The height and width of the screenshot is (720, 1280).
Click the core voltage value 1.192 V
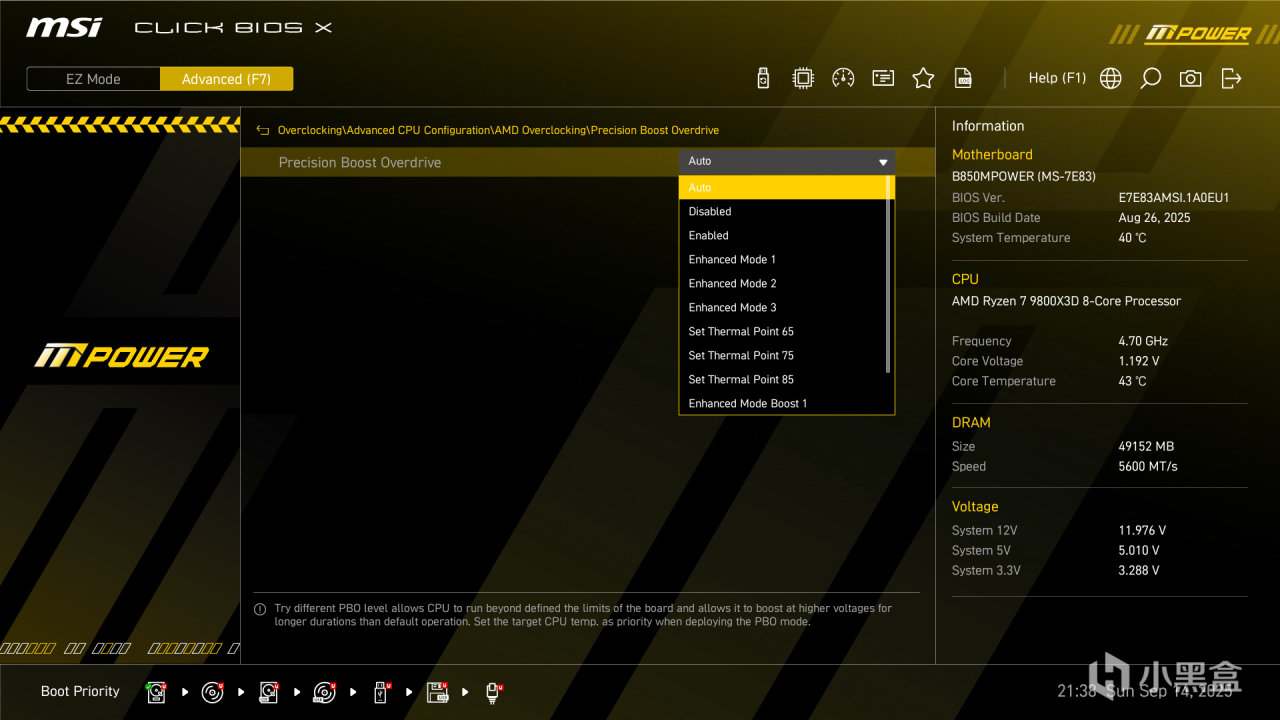[1140, 361]
